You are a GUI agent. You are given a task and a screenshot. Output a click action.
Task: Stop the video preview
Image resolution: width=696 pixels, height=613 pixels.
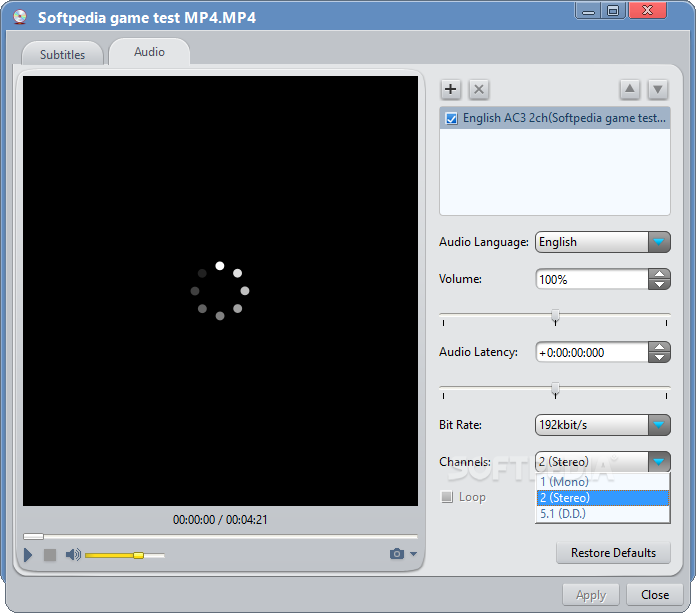point(50,555)
